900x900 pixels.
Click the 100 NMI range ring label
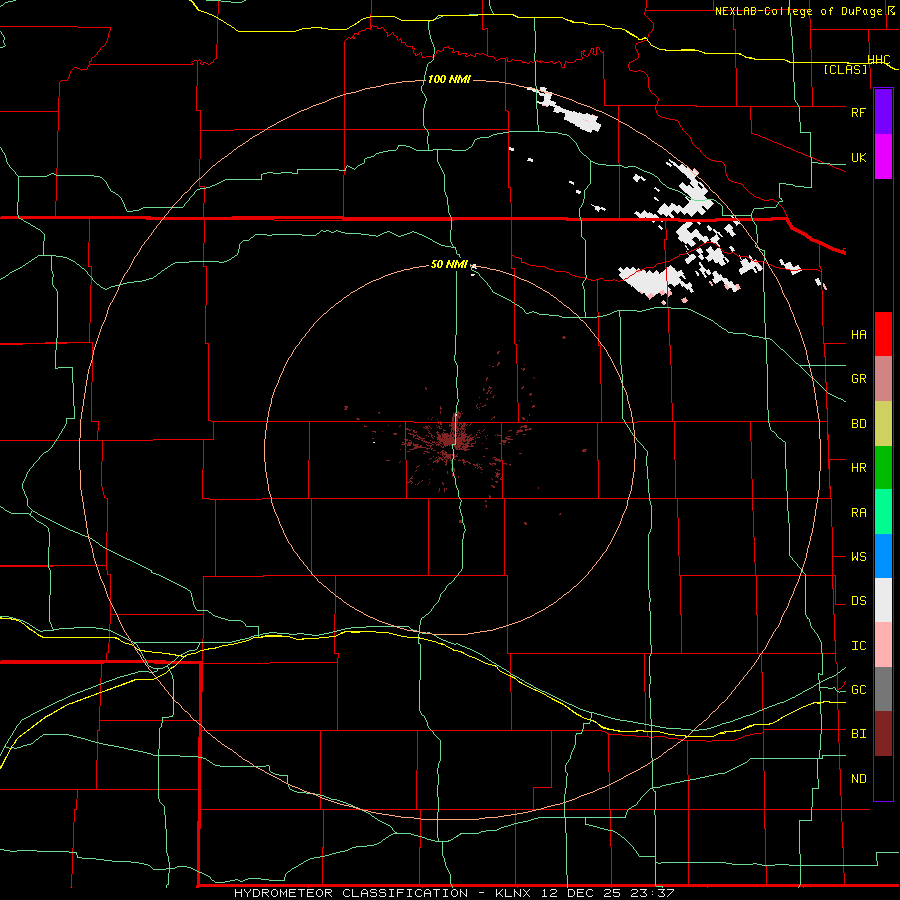coord(449,79)
